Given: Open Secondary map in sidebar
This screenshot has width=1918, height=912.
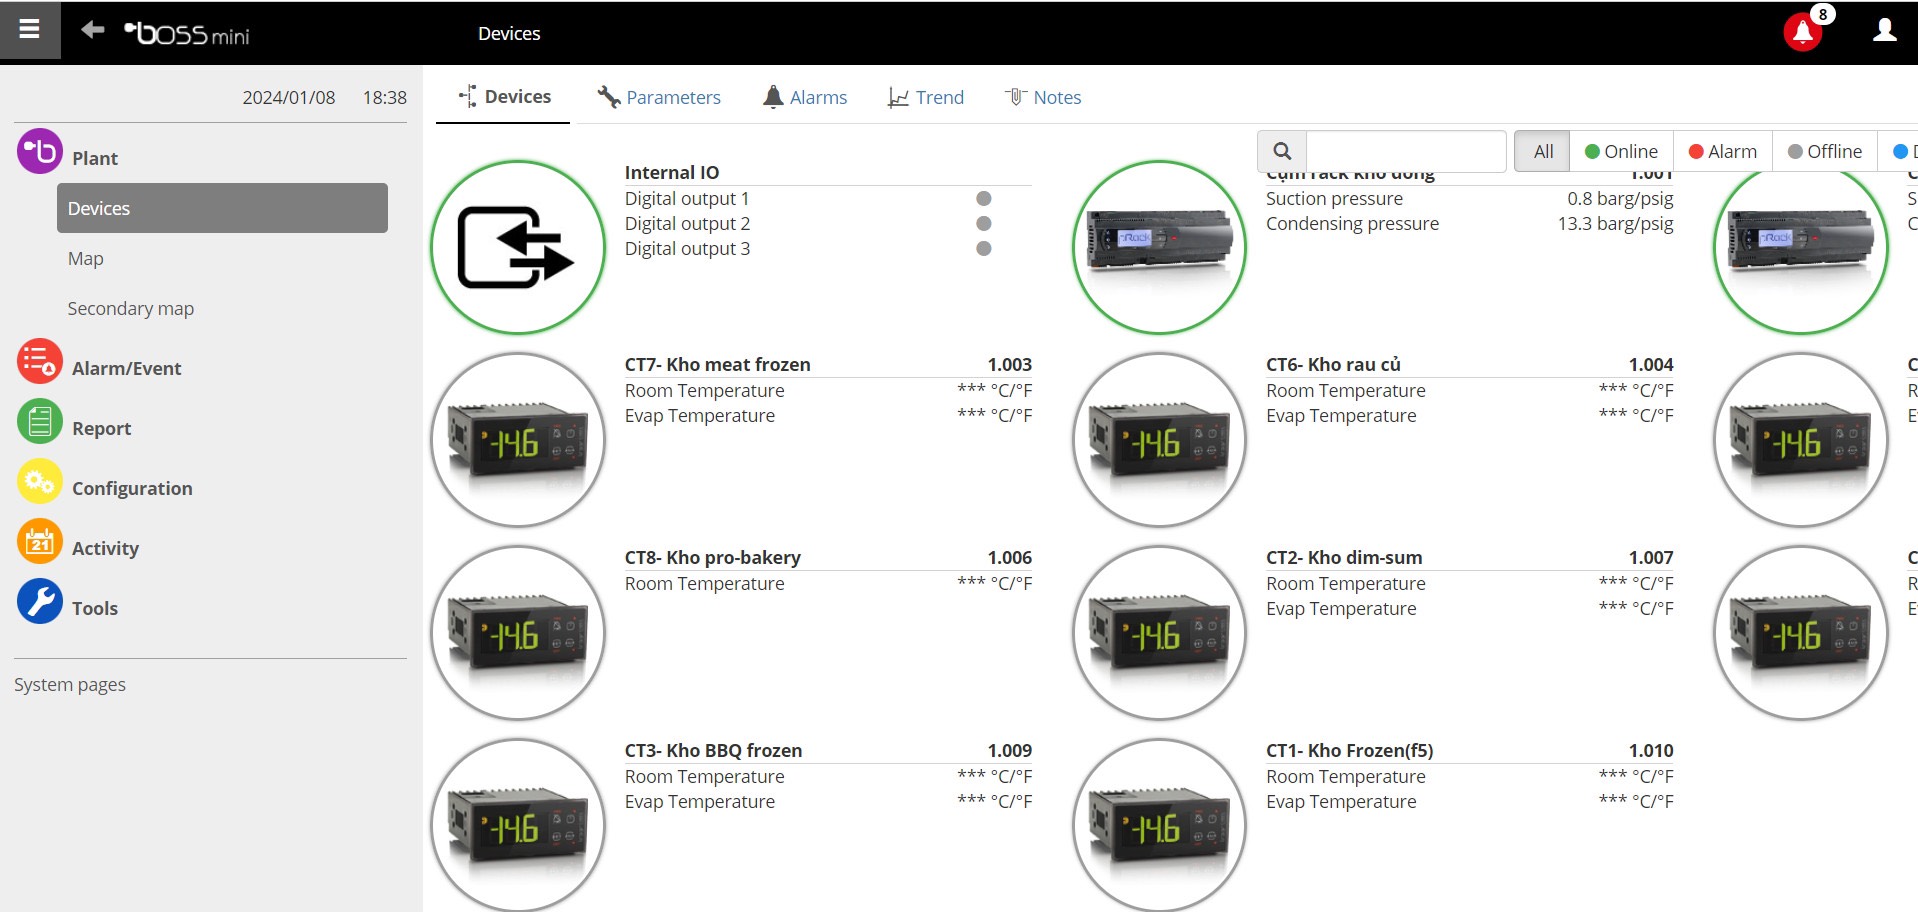Looking at the screenshot, I should 131,309.
